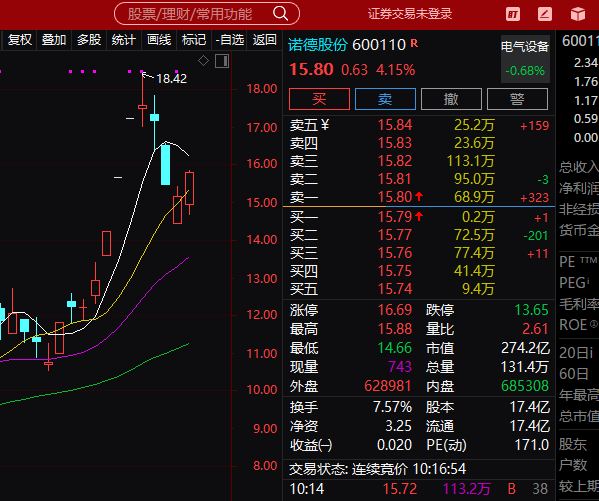Image resolution: width=599 pixels, height=501 pixels.
Task: Toggle -自选 watchlist removal
Action: [x=230, y=40]
